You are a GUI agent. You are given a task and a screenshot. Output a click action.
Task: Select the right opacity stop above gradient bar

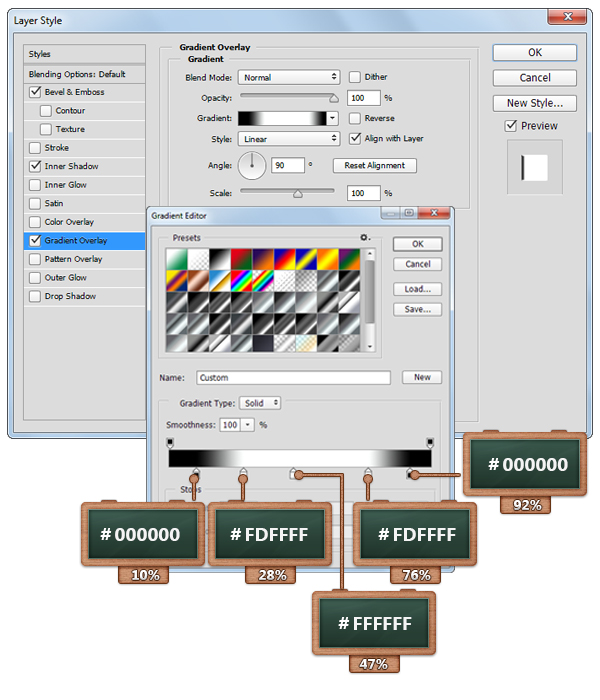click(x=430, y=441)
